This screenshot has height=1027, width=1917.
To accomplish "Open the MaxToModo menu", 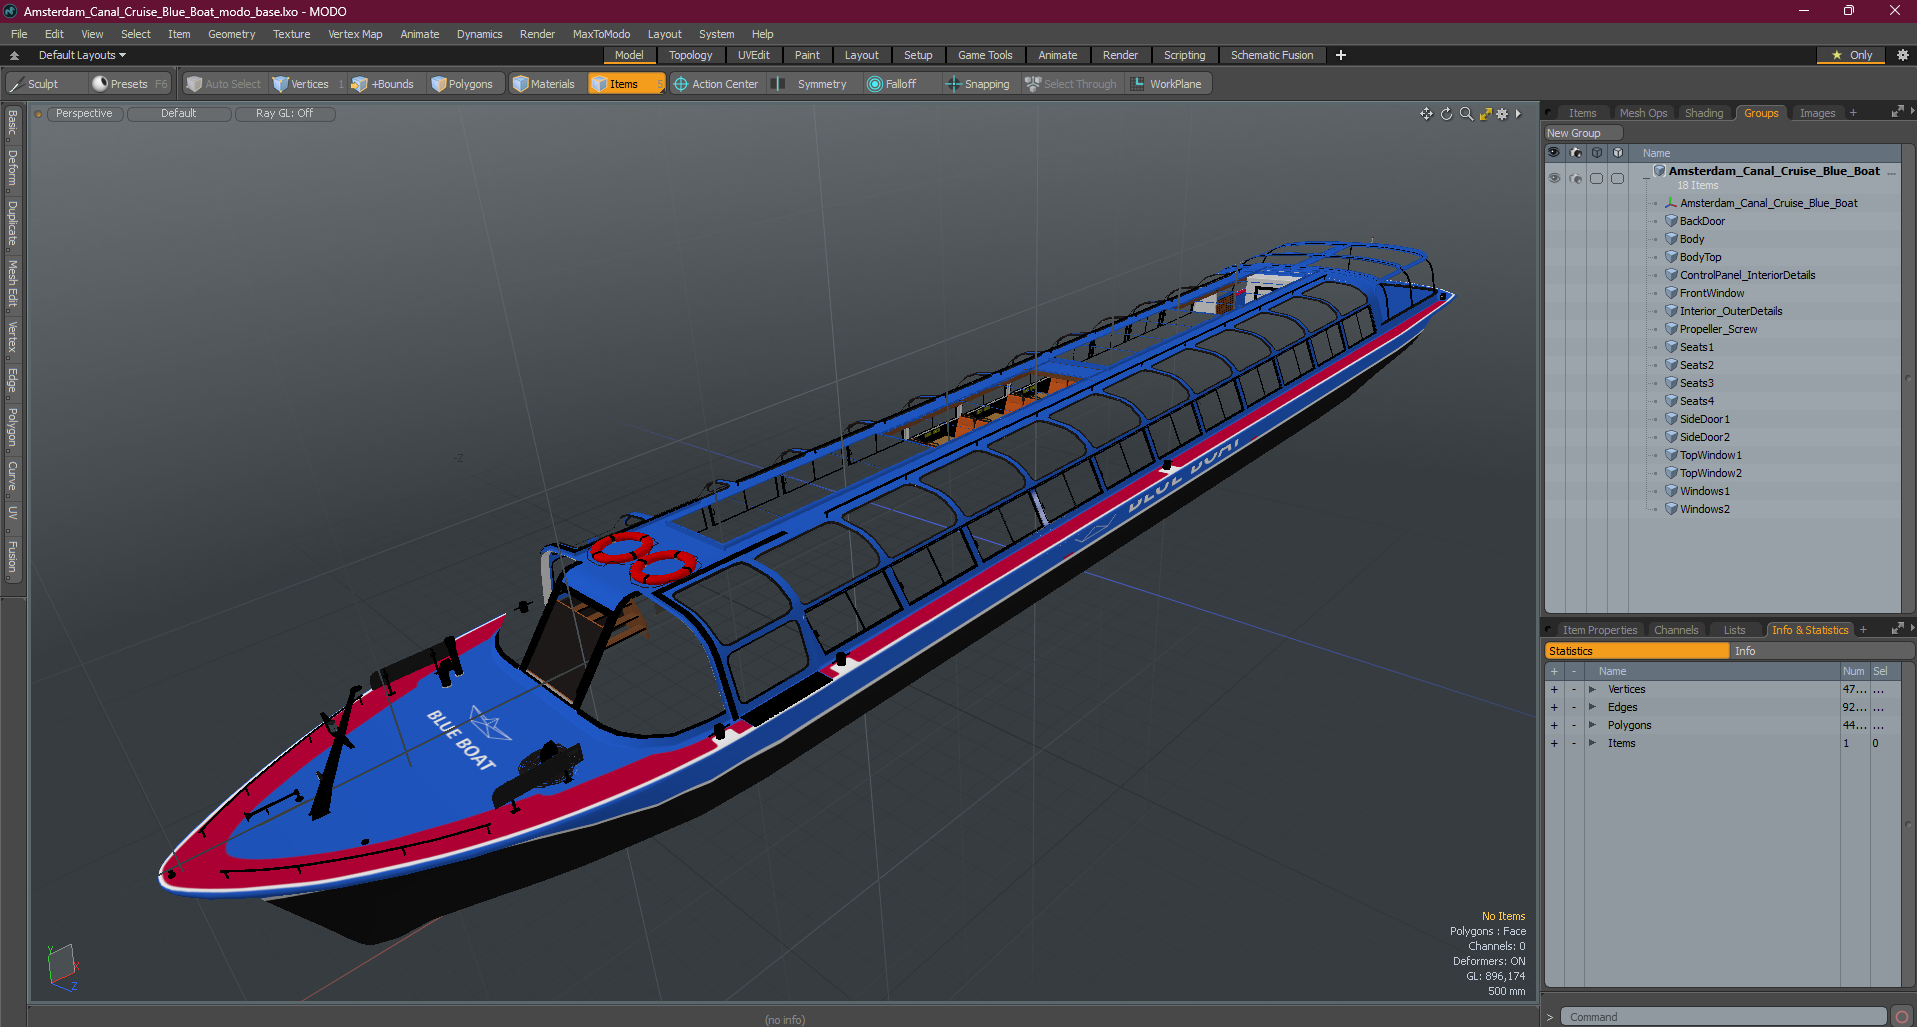I will click(x=601, y=34).
